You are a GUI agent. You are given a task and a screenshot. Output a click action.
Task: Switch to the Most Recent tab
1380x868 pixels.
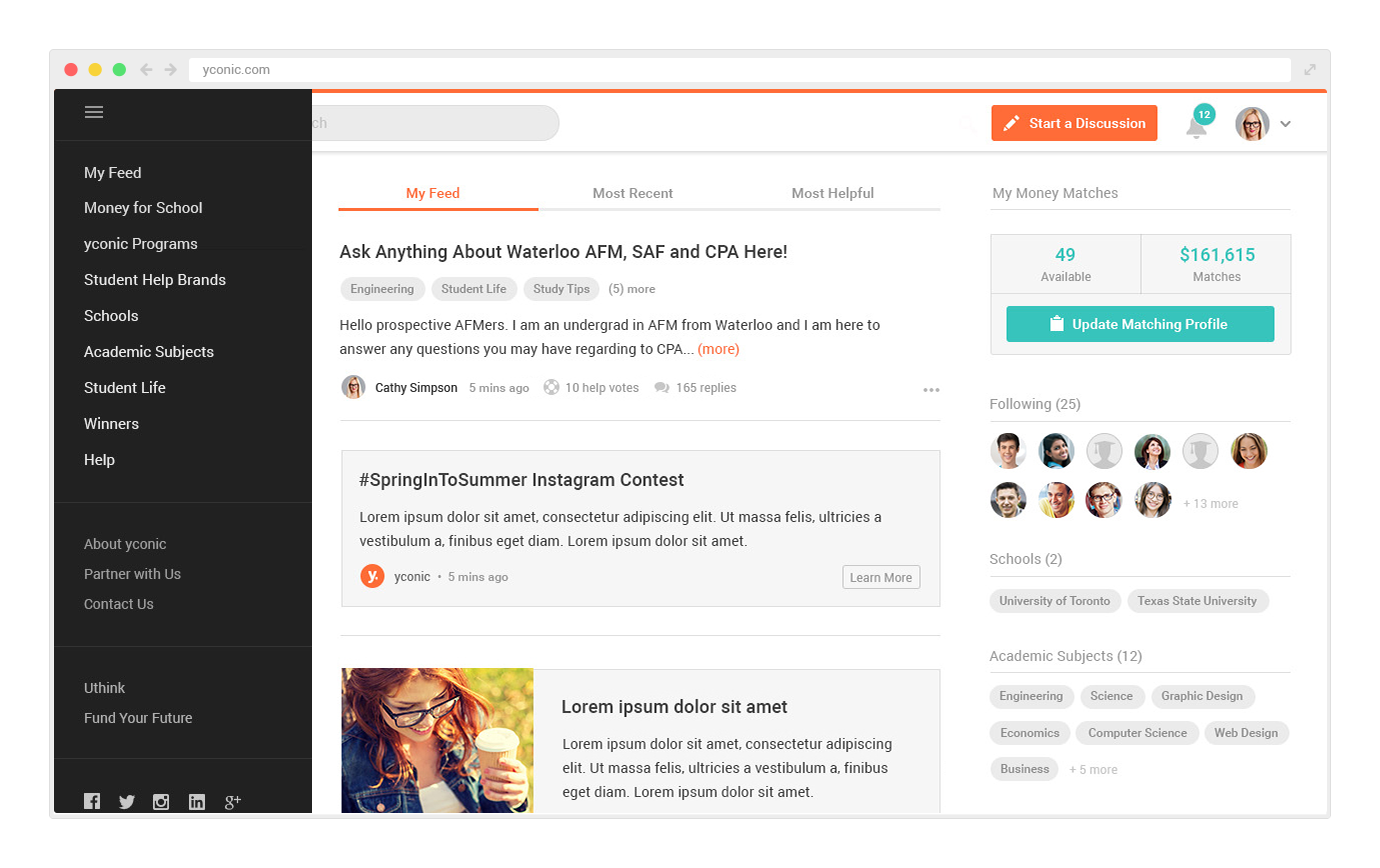[633, 193]
